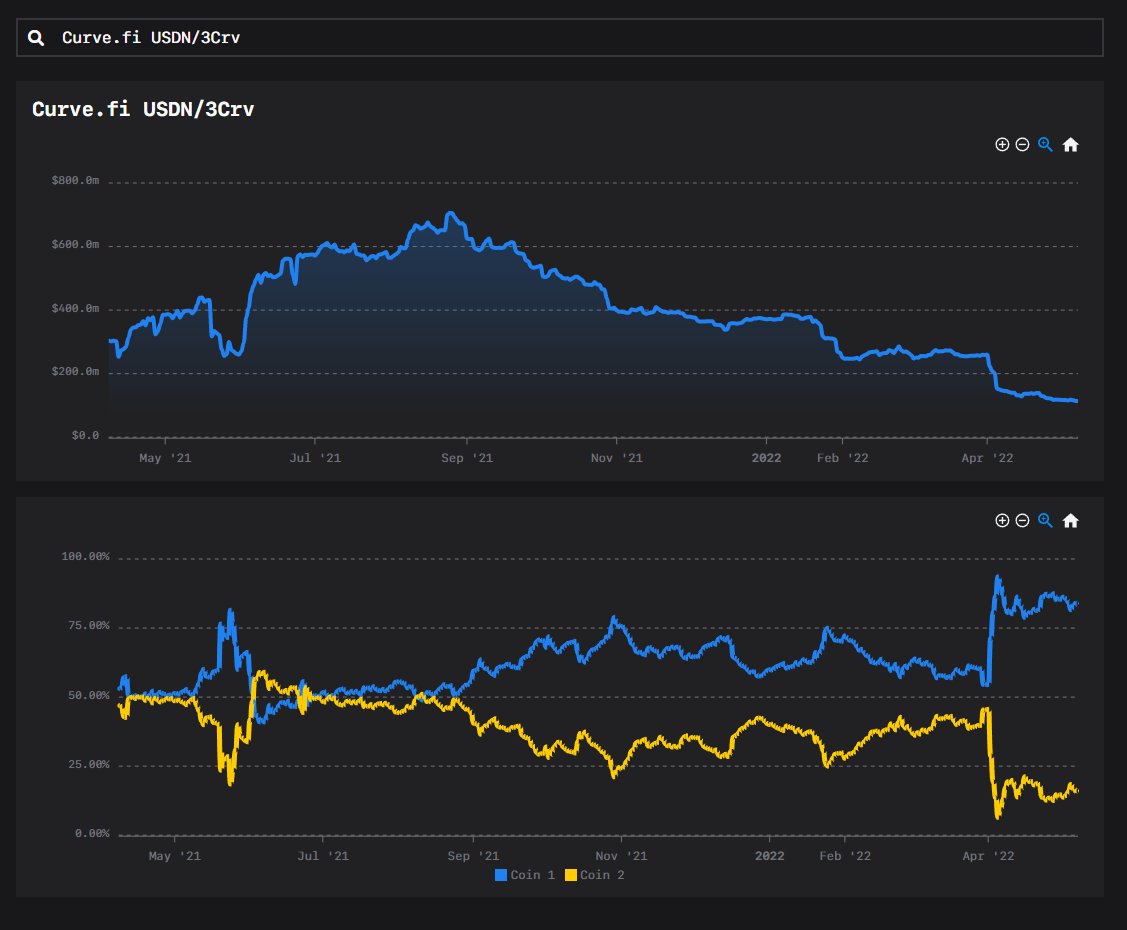1127x930 pixels.
Task: Click May '21 label on bottom chart
Action: click(x=175, y=856)
